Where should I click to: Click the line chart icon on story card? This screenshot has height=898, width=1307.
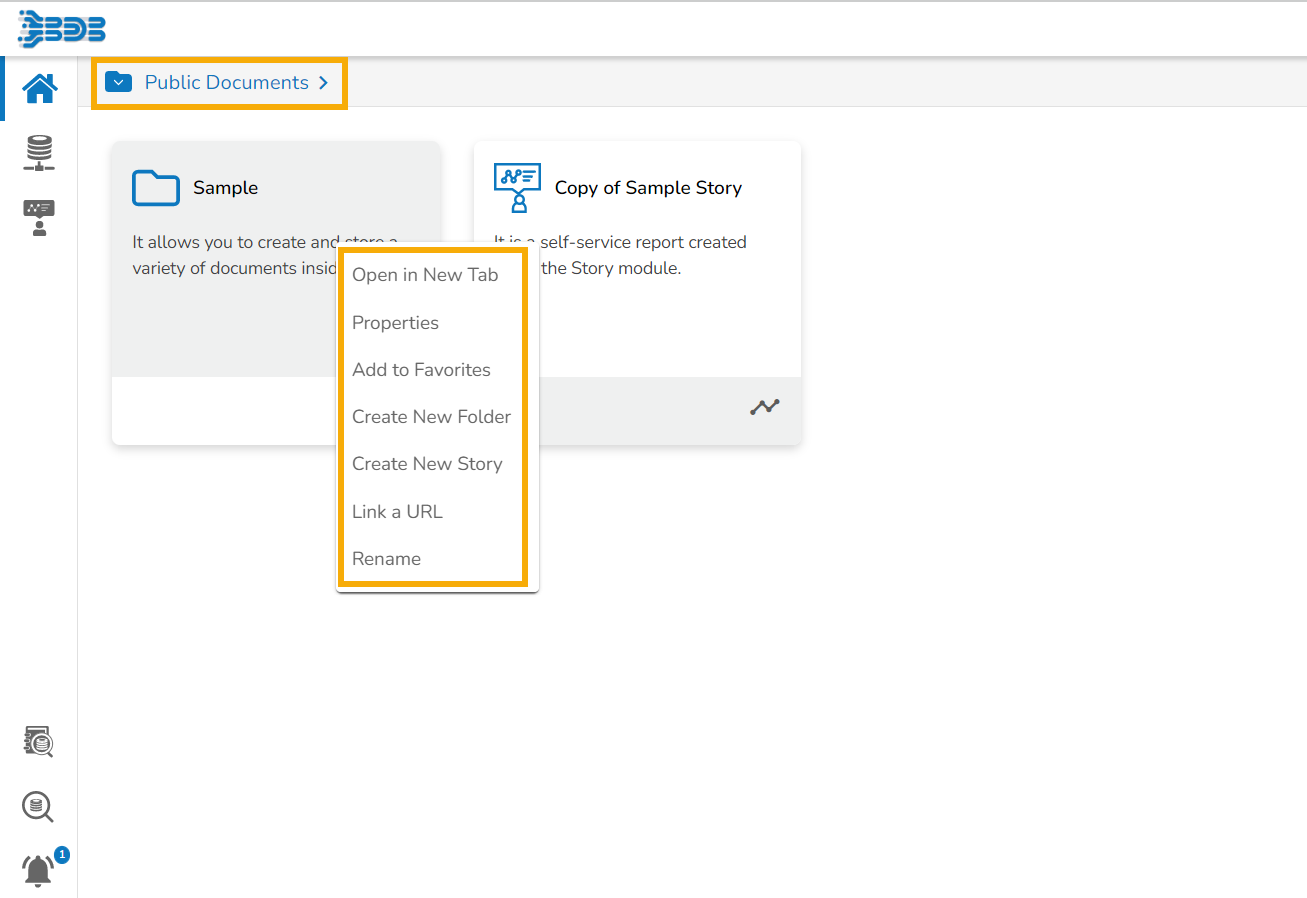(765, 407)
